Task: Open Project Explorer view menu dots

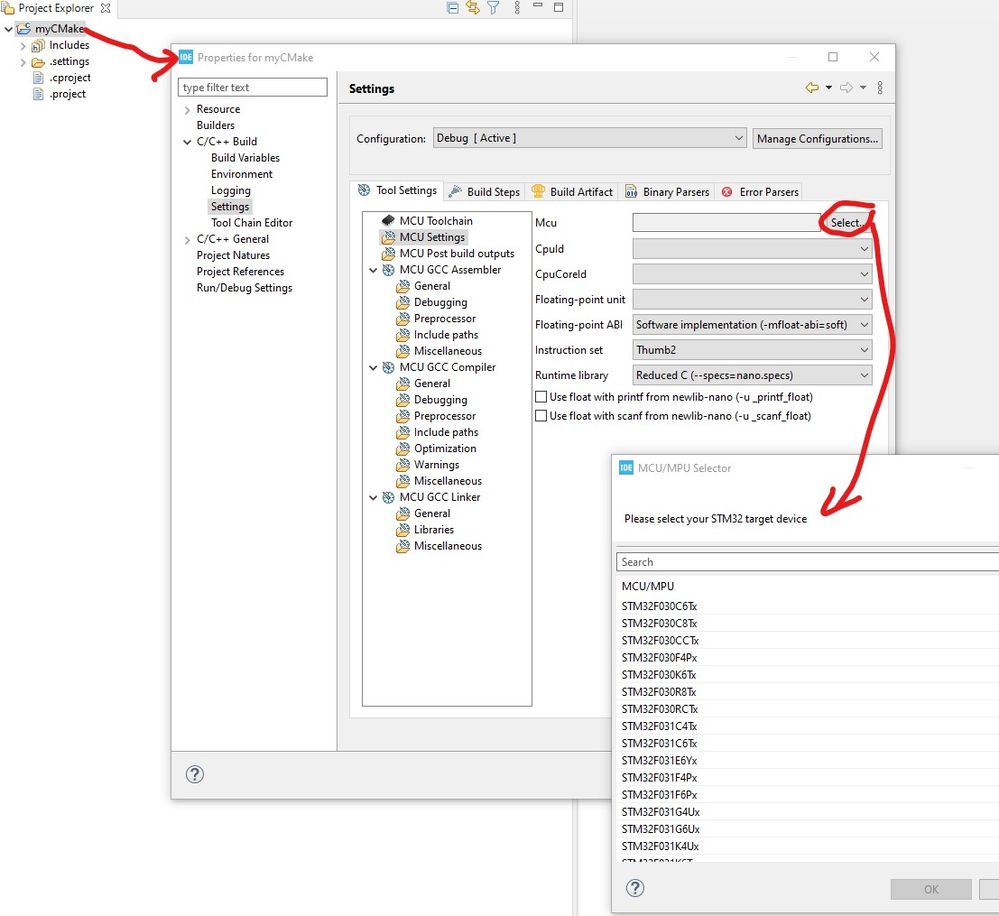Action: click(x=517, y=8)
